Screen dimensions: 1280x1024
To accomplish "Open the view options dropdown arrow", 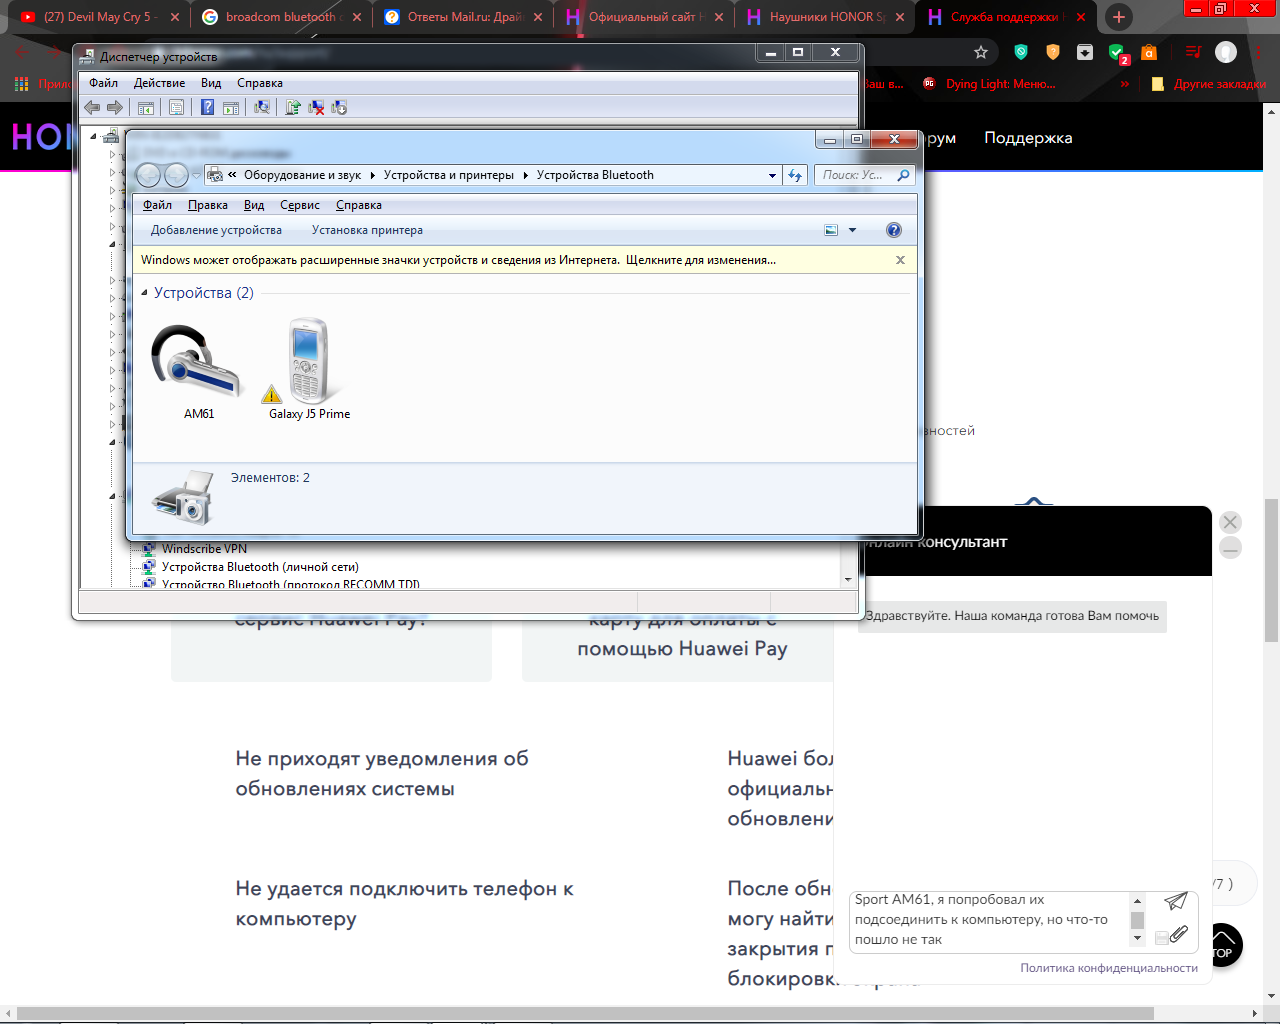I will pos(852,230).
